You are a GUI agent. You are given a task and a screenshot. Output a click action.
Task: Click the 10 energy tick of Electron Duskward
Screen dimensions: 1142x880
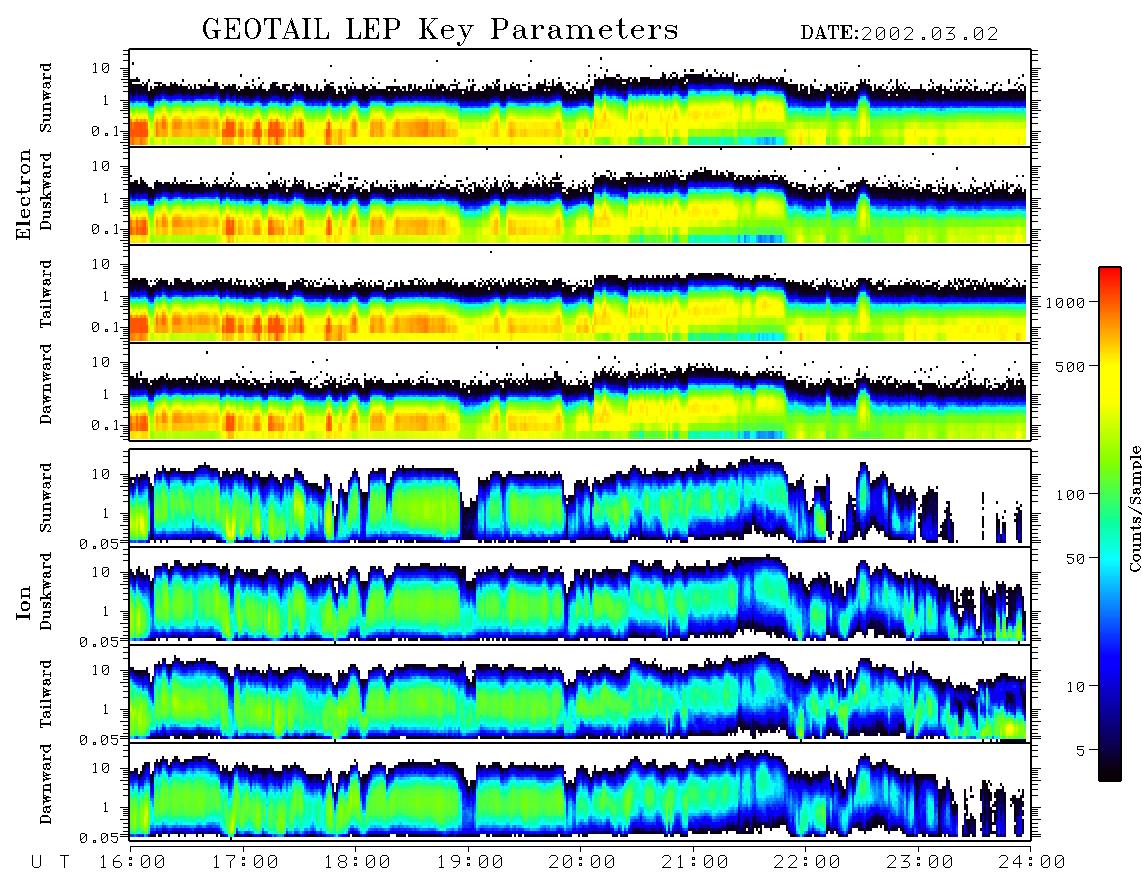pos(101,166)
